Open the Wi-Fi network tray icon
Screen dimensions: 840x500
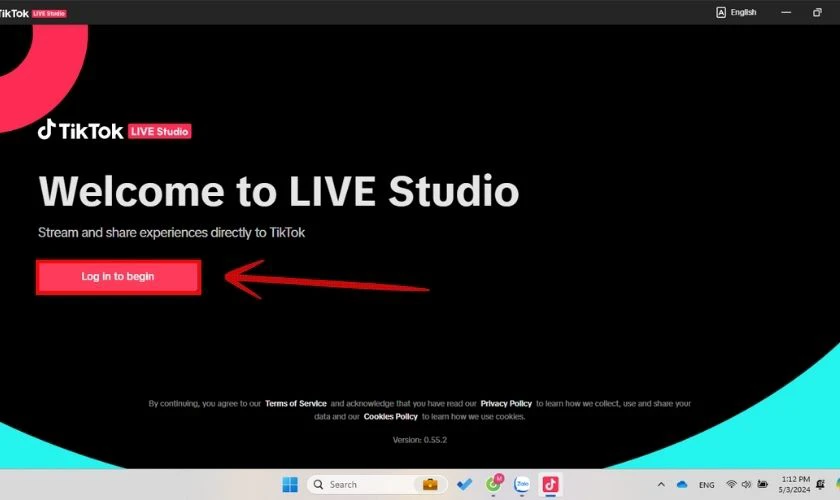731,484
